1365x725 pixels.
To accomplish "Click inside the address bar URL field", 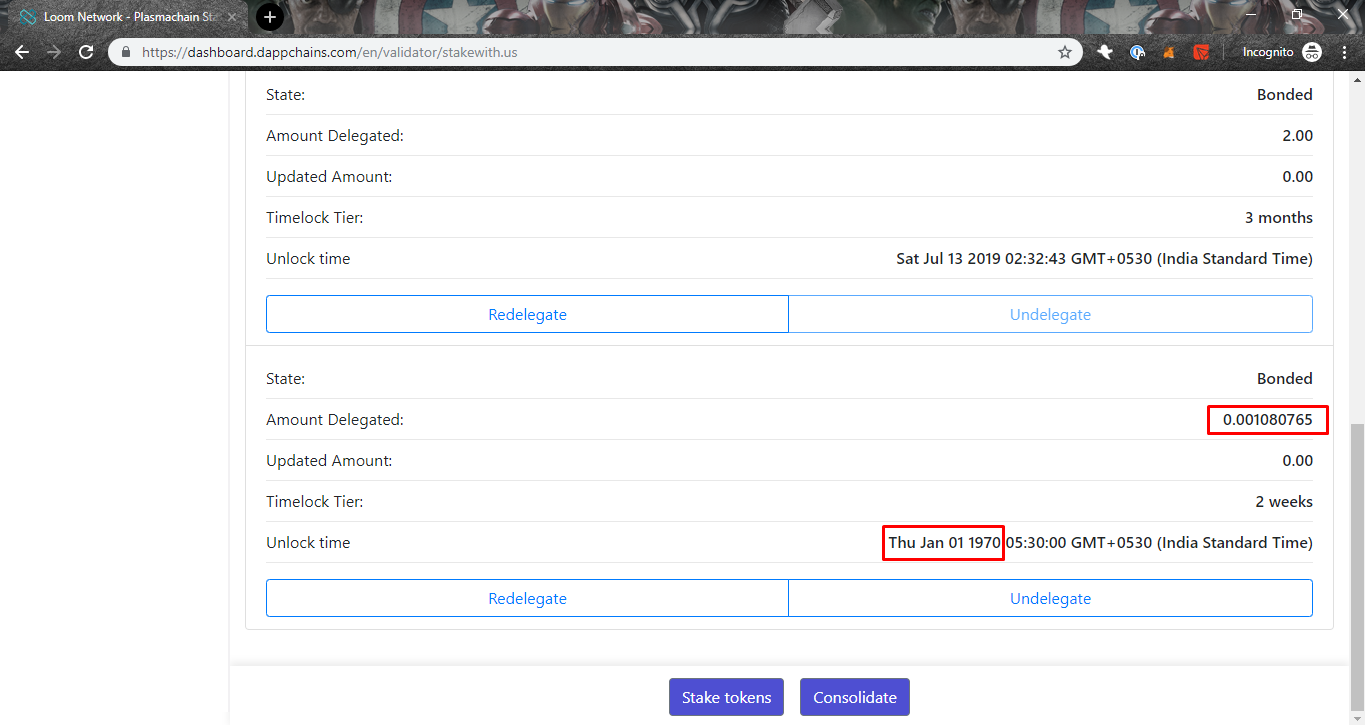I will (400, 51).
